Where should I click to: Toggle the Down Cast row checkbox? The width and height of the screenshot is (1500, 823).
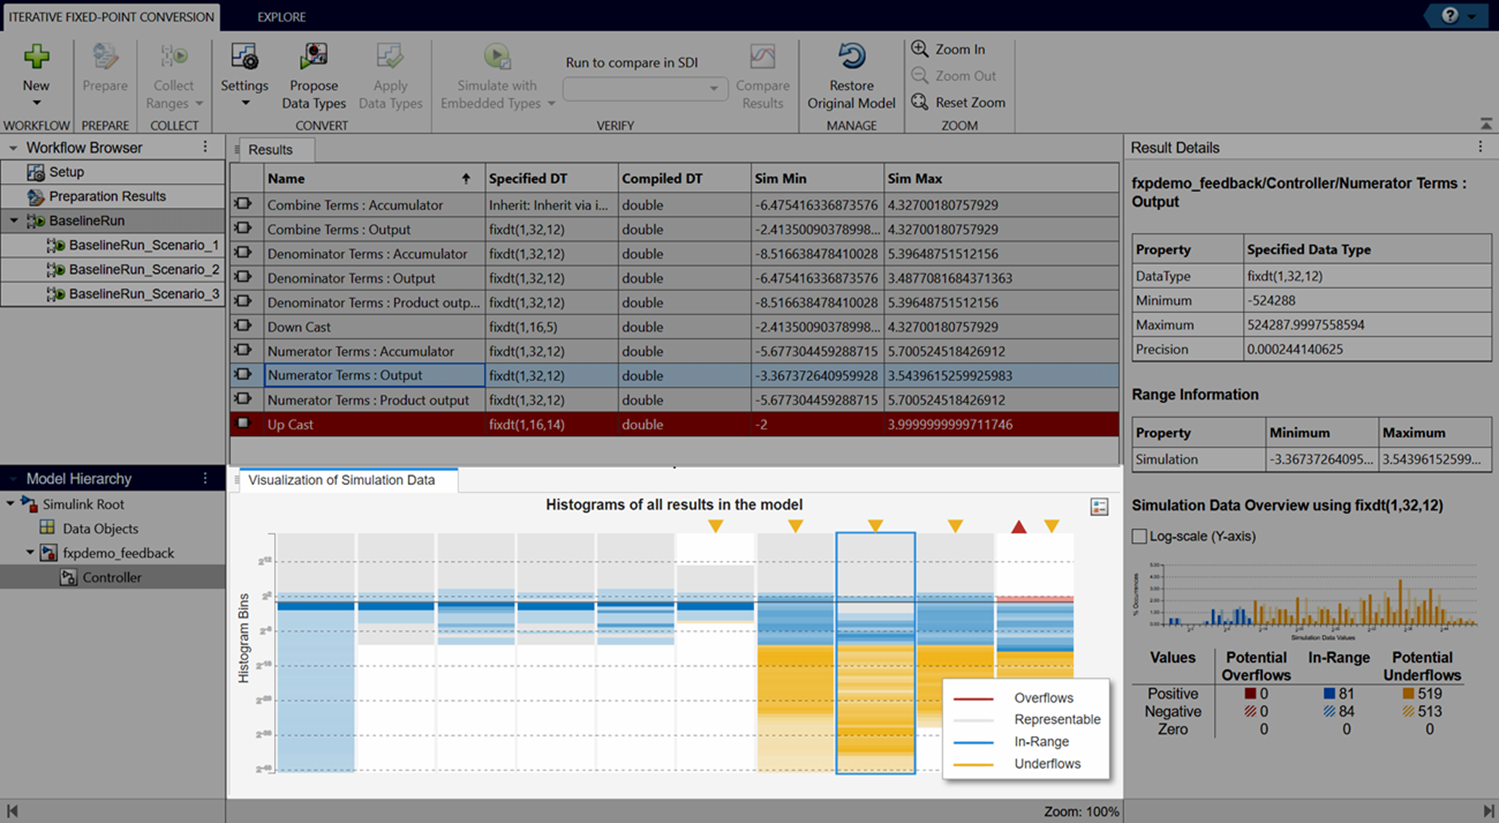tap(243, 326)
